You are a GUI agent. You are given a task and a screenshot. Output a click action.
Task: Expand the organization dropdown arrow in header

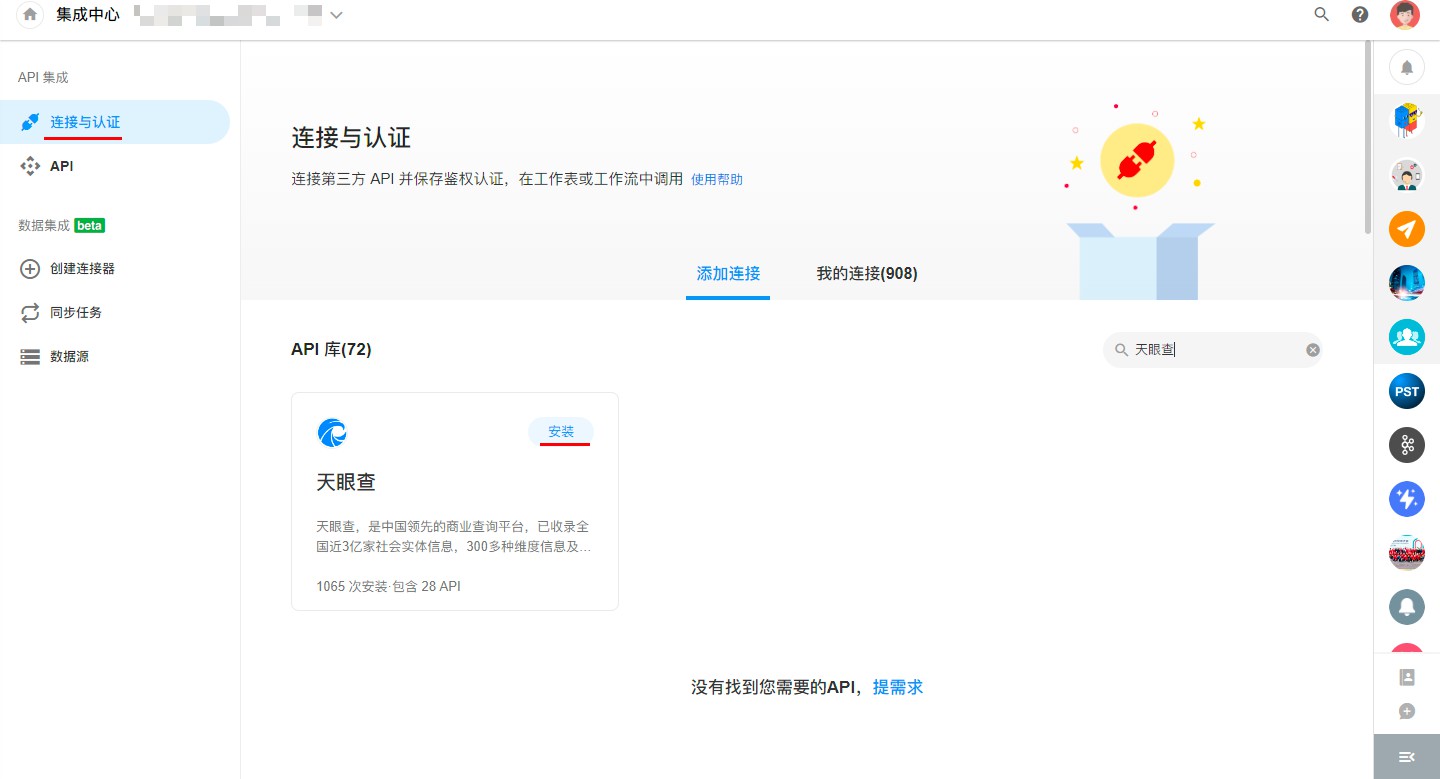336,15
